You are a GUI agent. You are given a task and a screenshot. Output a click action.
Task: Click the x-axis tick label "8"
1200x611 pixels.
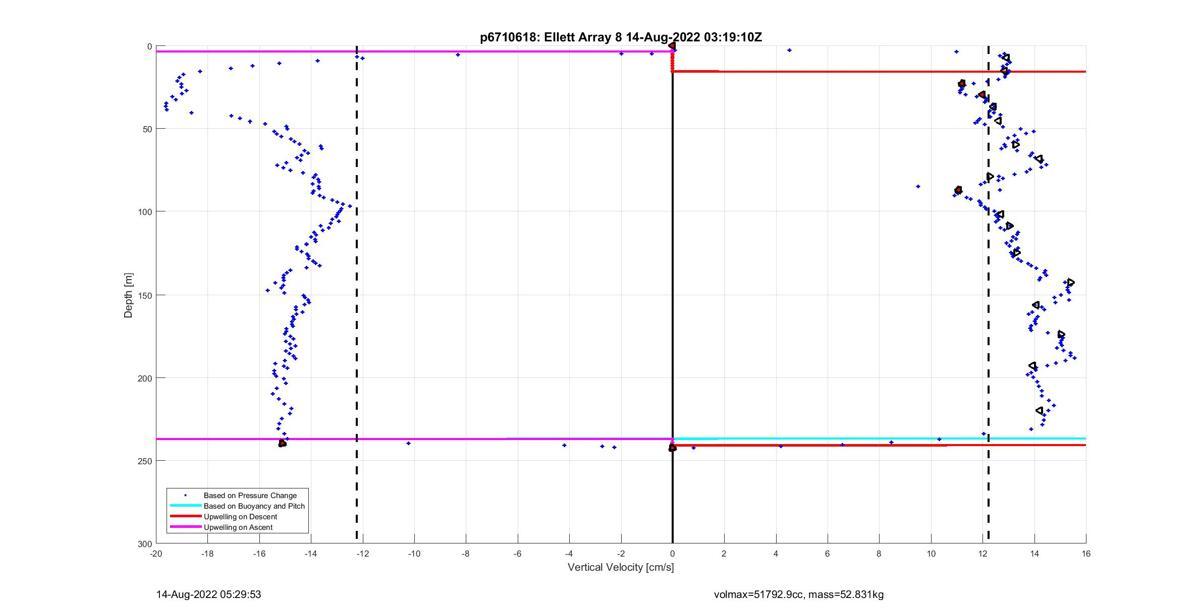click(879, 553)
